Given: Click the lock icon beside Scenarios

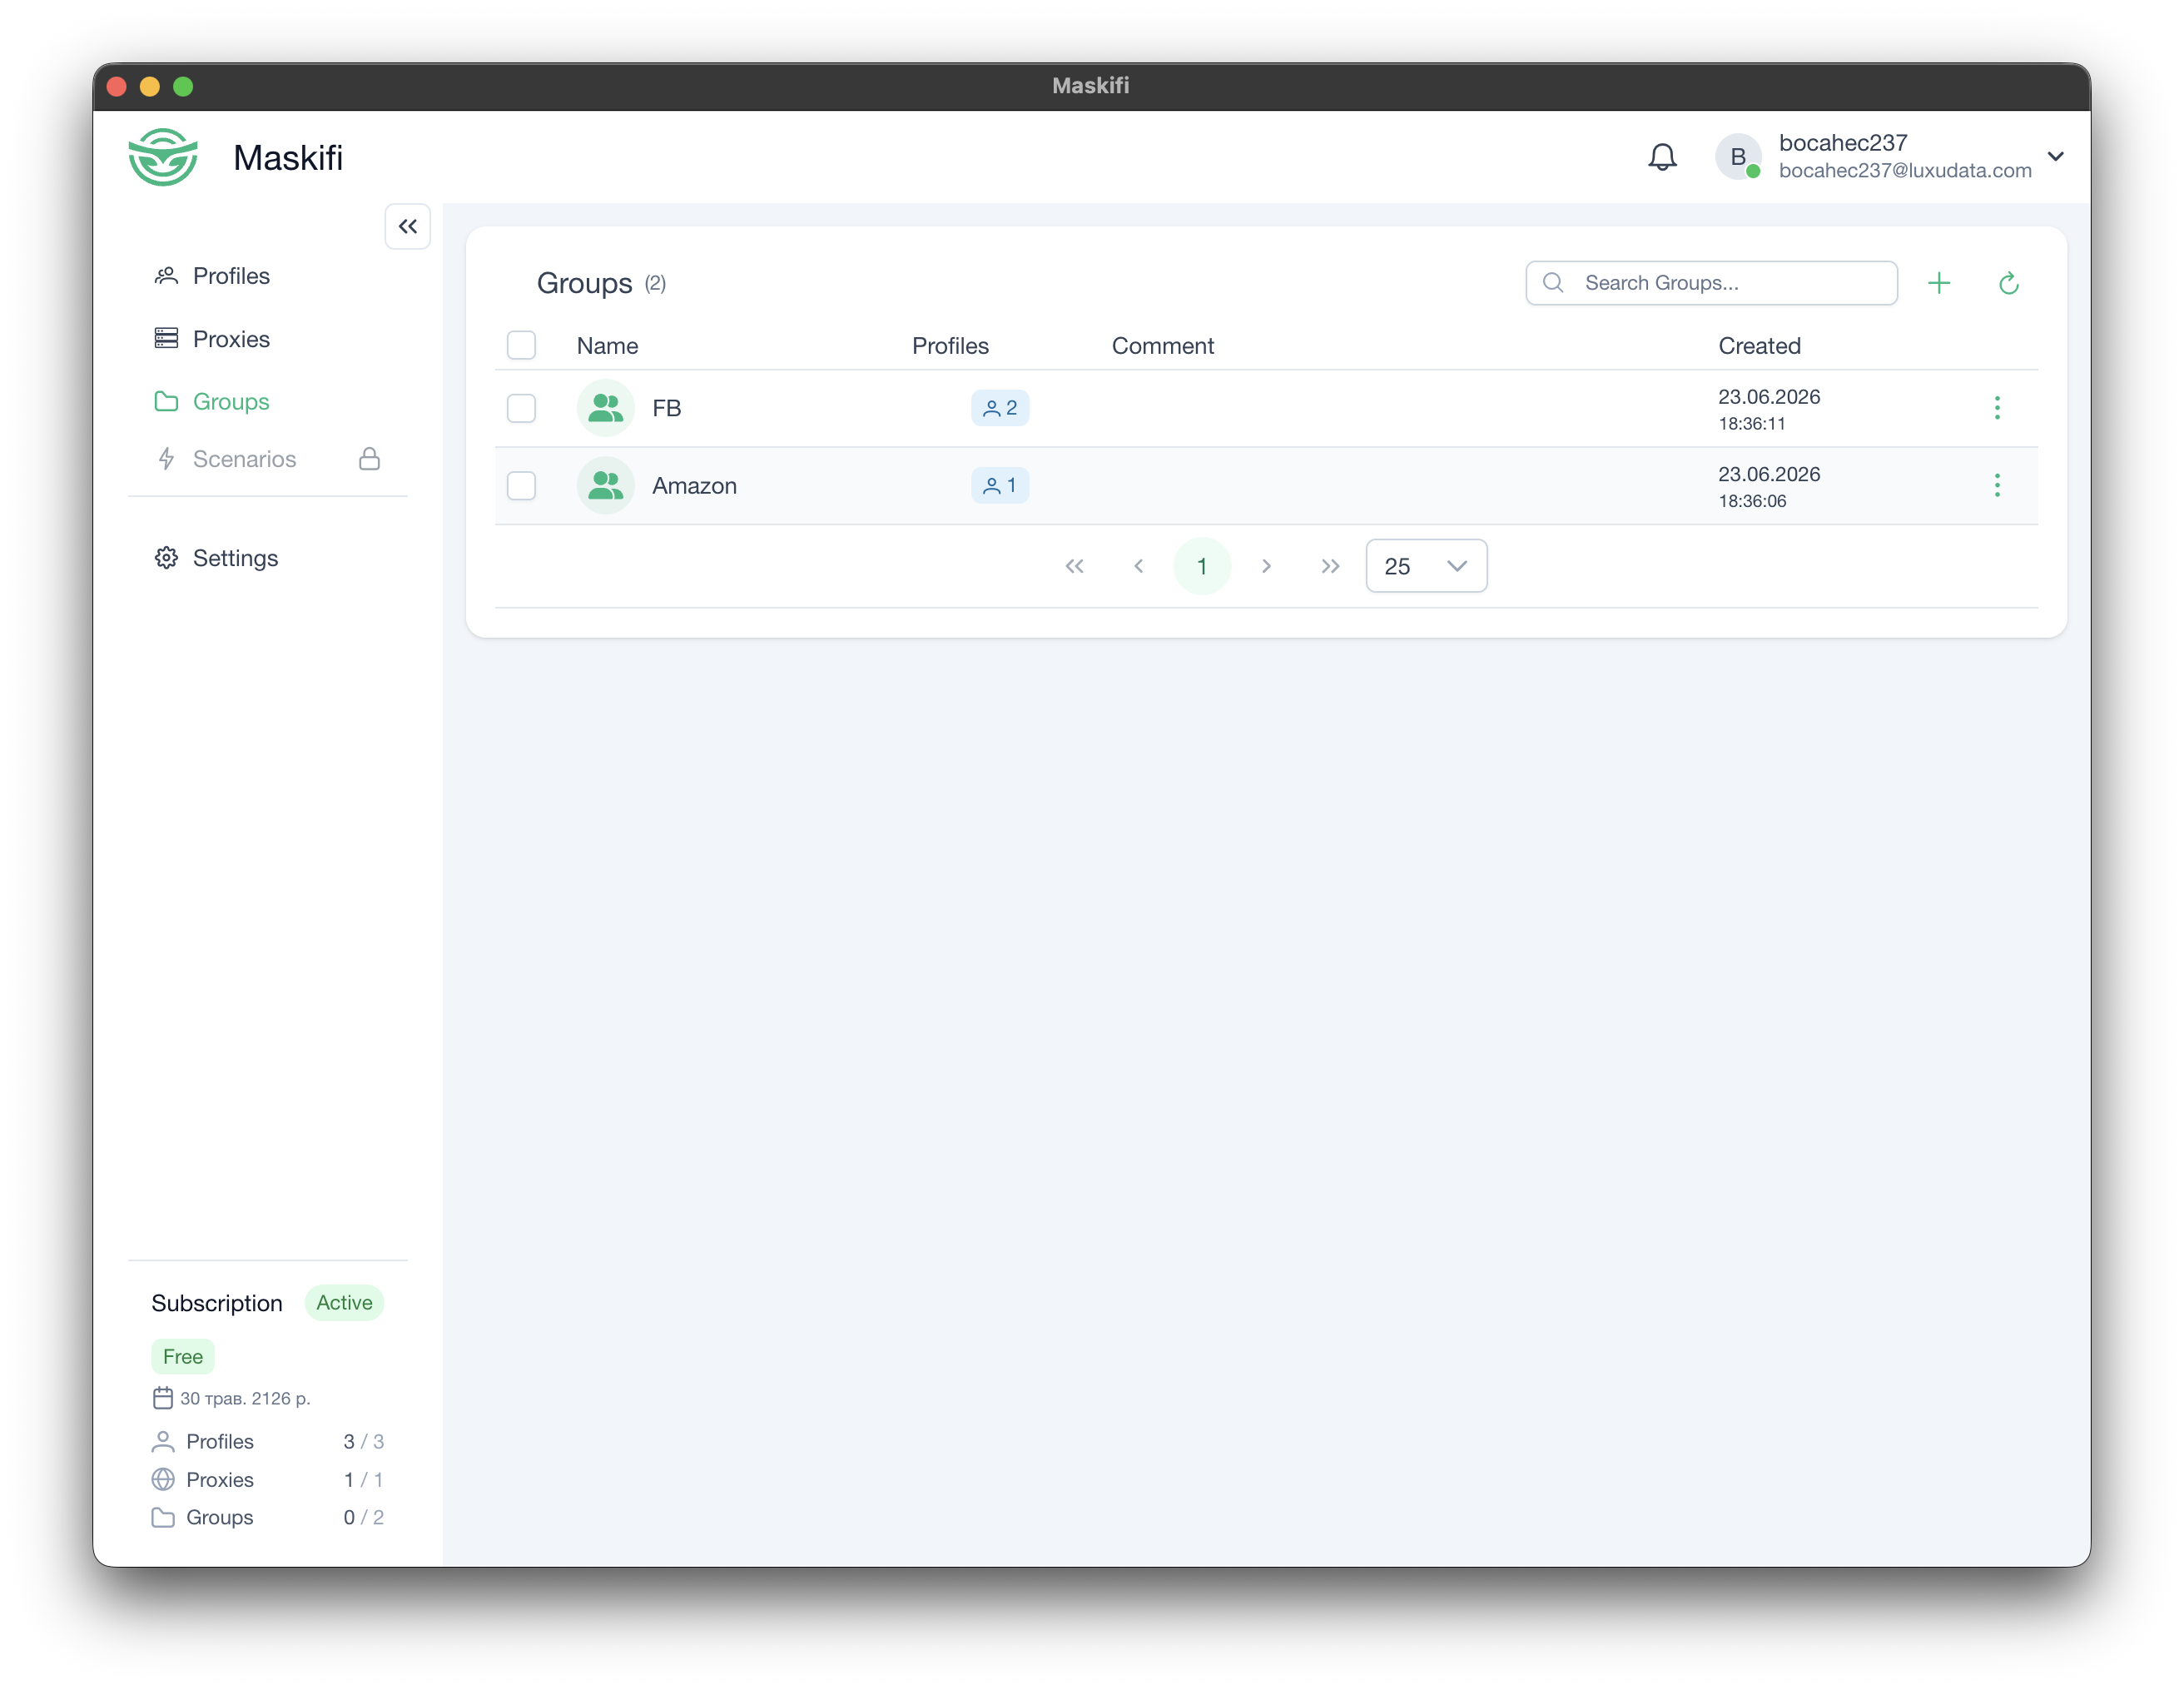Looking at the screenshot, I should [370, 459].
